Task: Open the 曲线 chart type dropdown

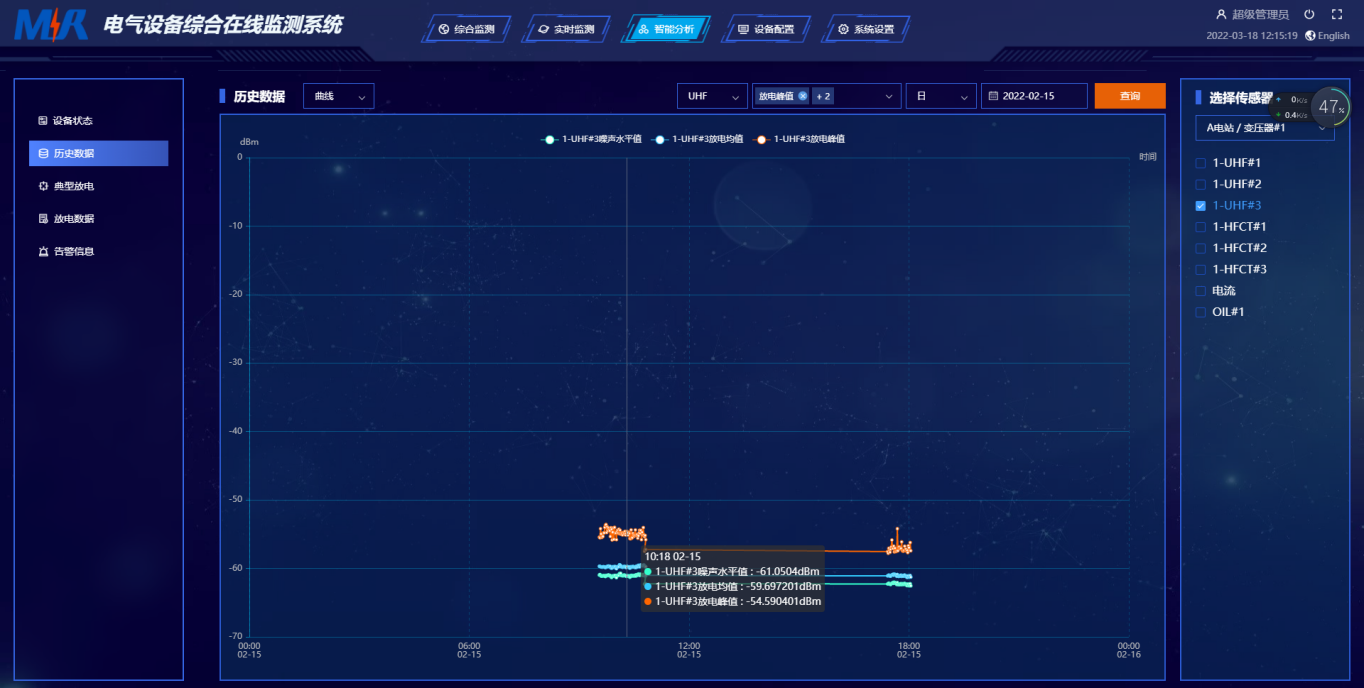Action: 338,96
